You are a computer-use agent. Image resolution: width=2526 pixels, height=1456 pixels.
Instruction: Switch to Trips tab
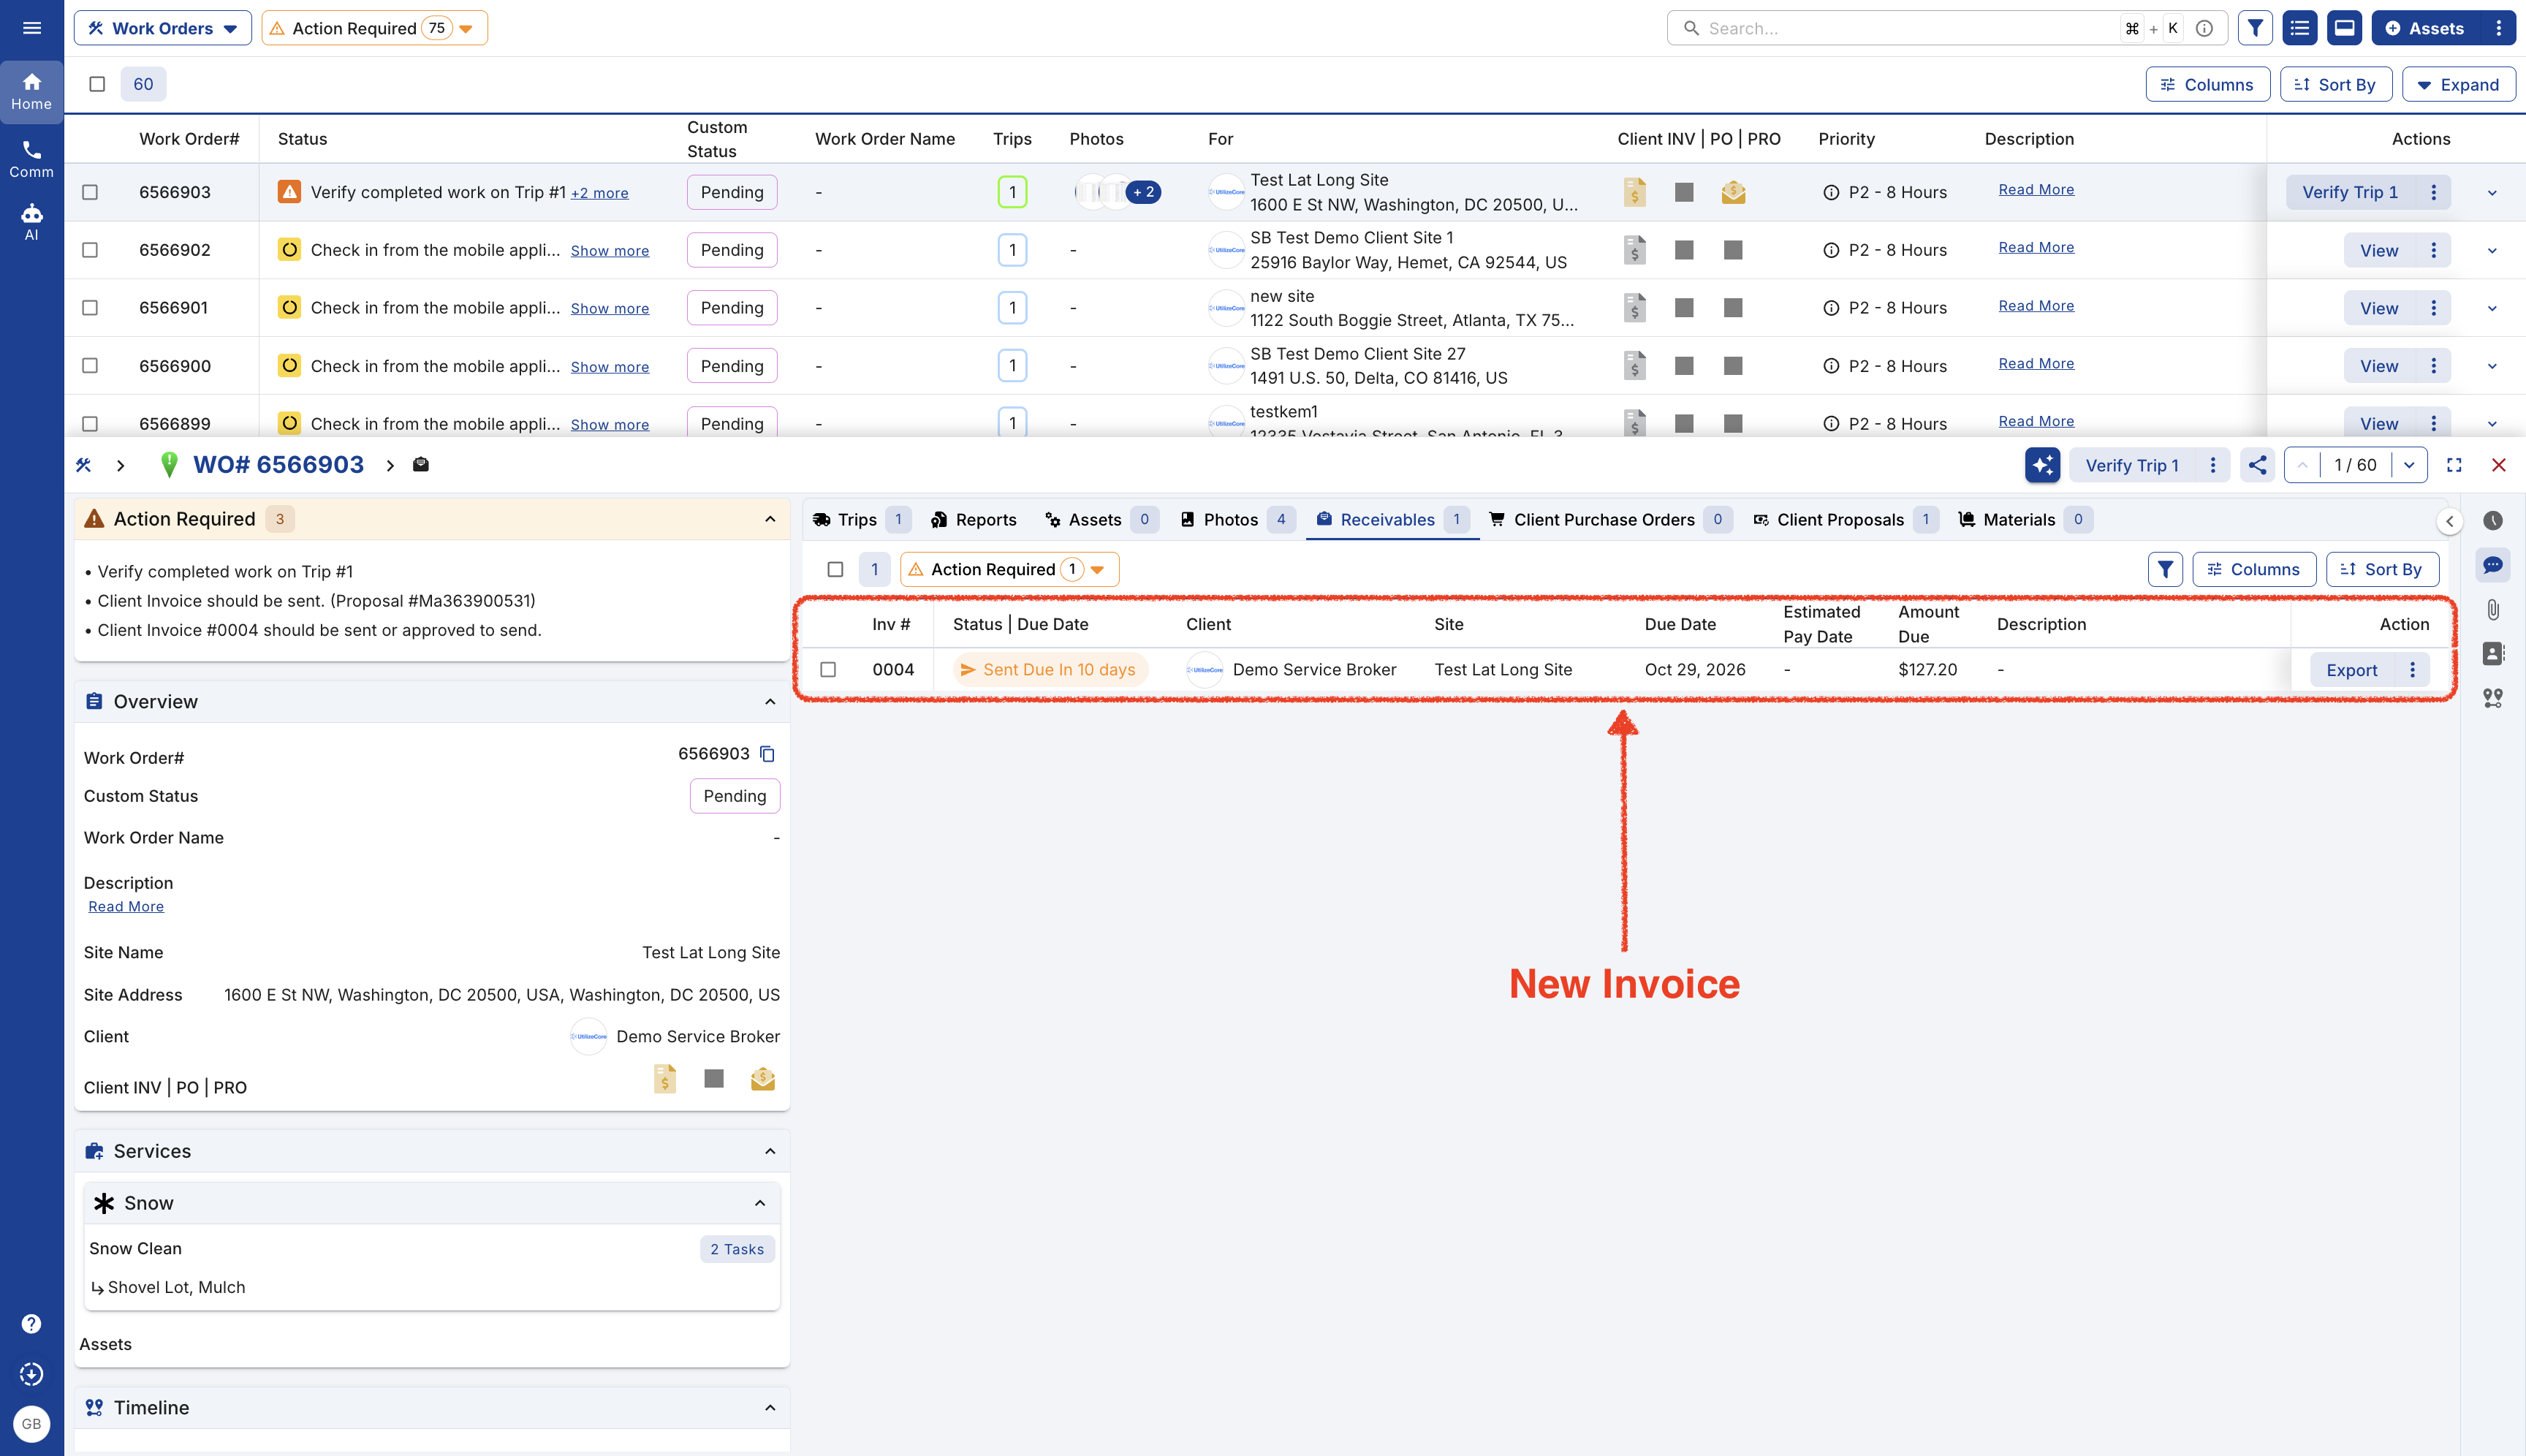(860, 520)
